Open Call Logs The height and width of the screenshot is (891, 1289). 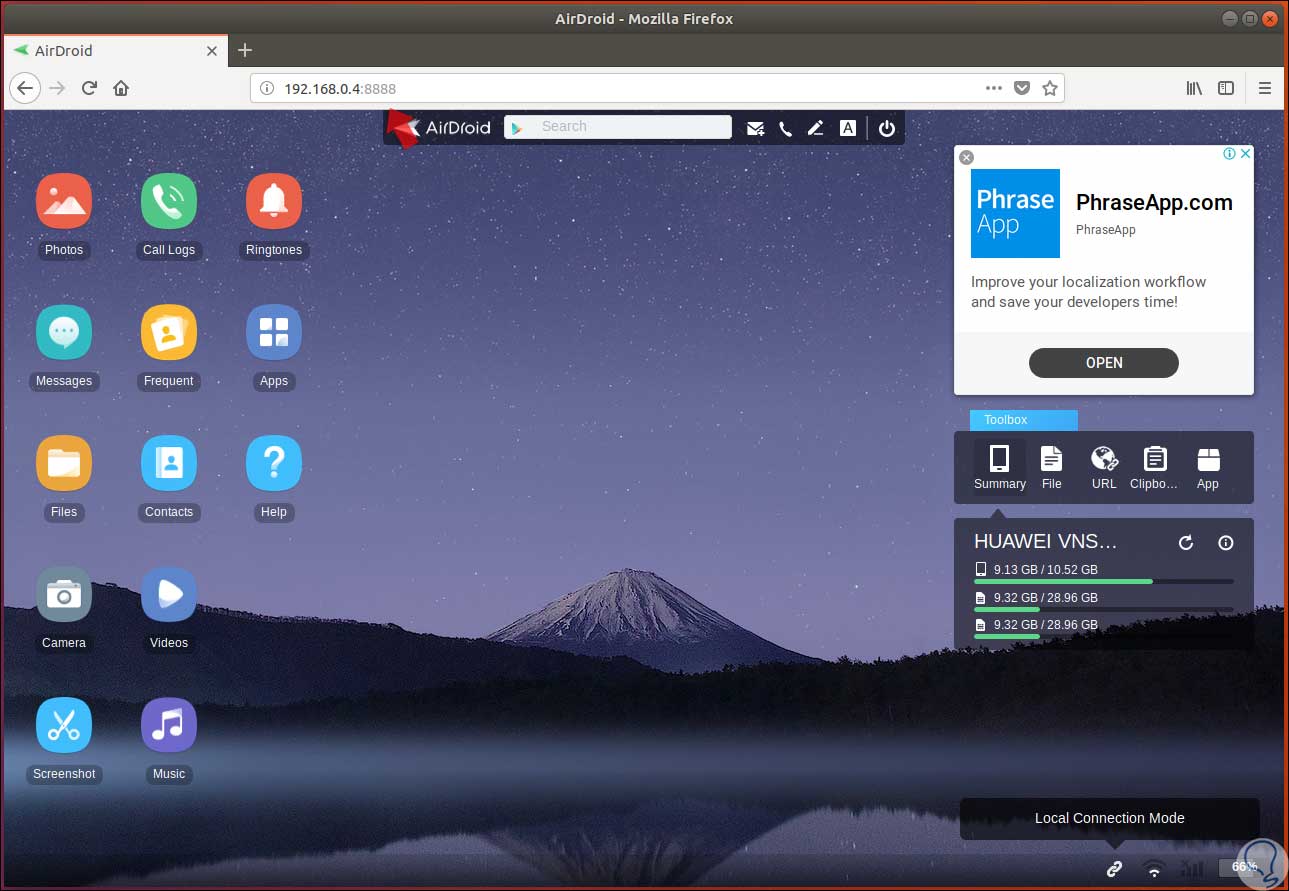point(169,201)
